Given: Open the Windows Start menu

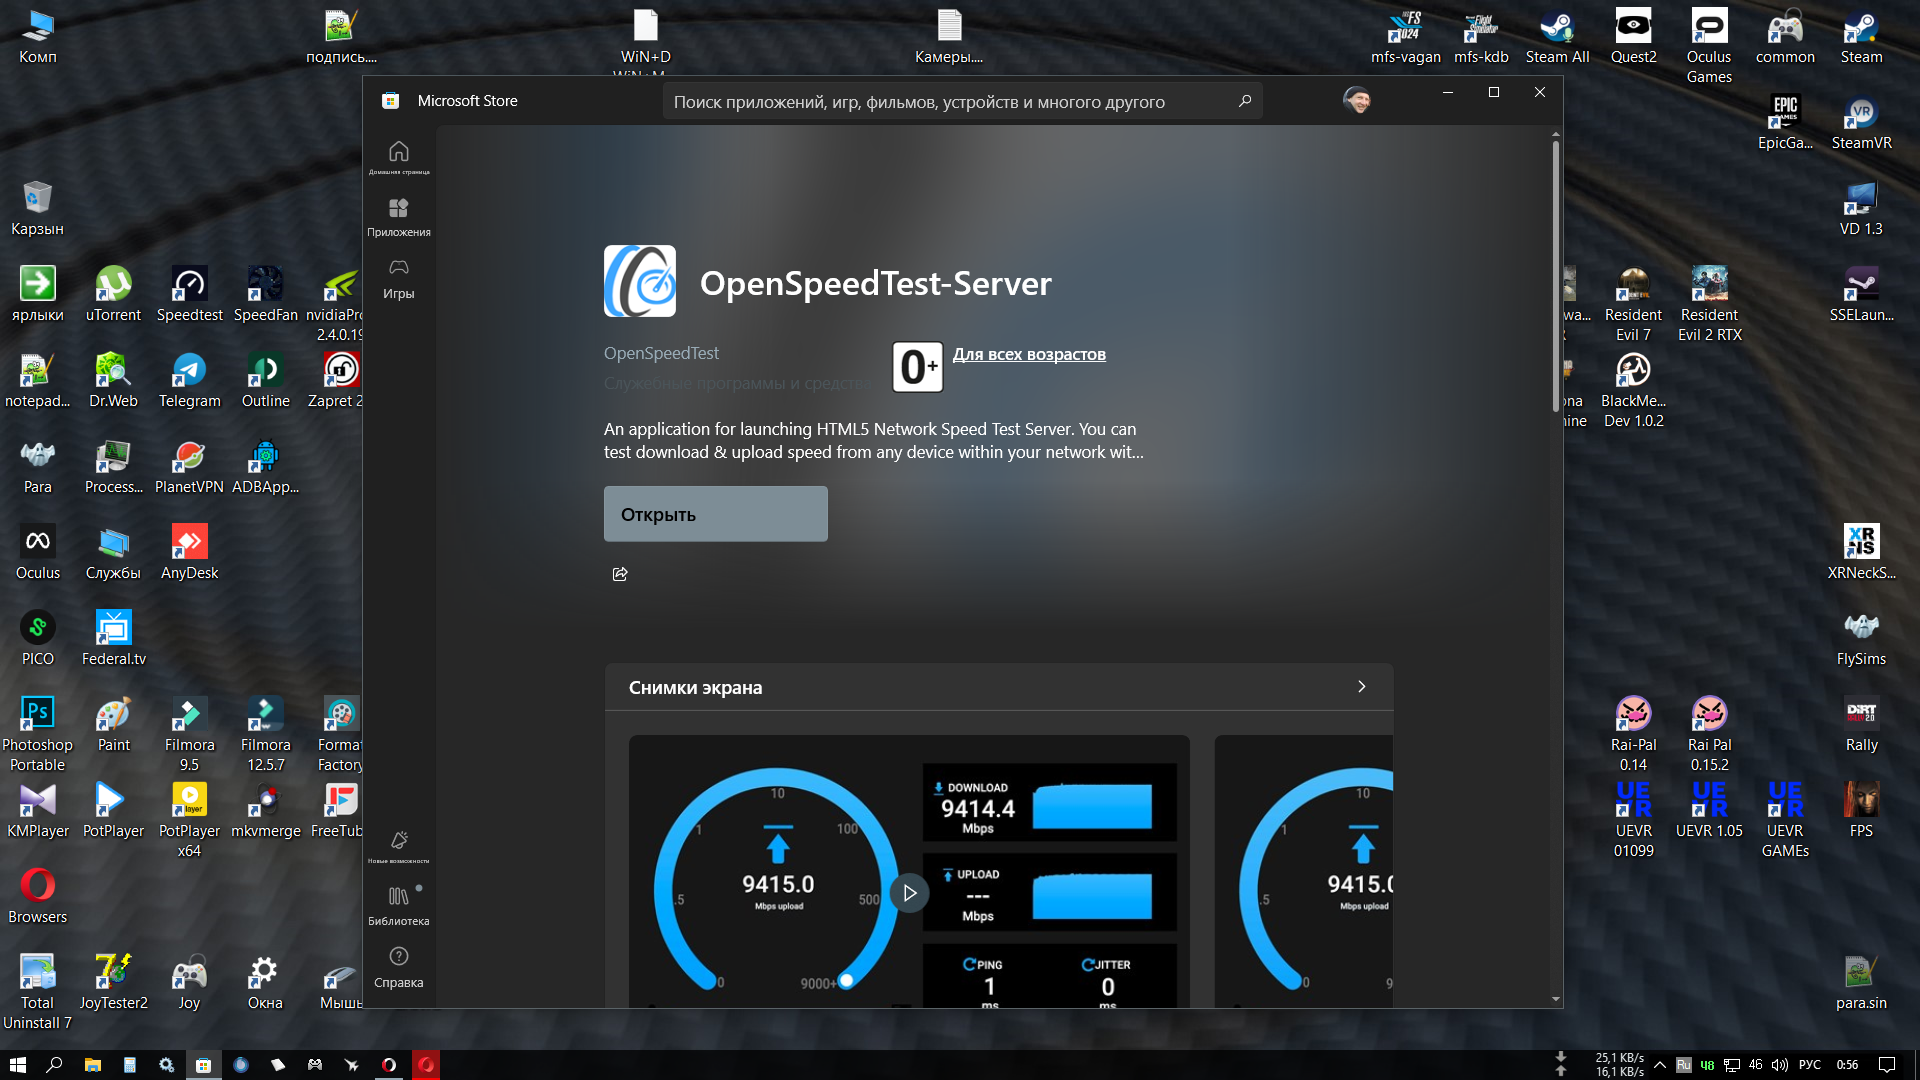Looking at the screenshot, I should pyautogui.click(x=17, y=1065).
